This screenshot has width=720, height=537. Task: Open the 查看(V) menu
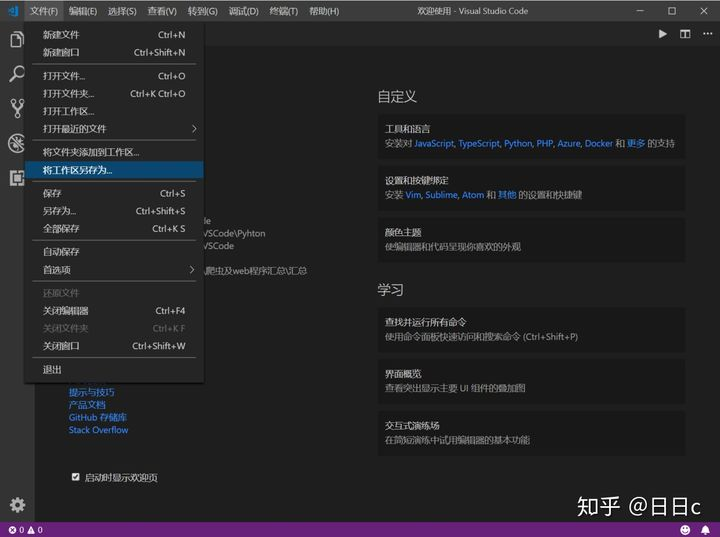(x=162, y=11)
